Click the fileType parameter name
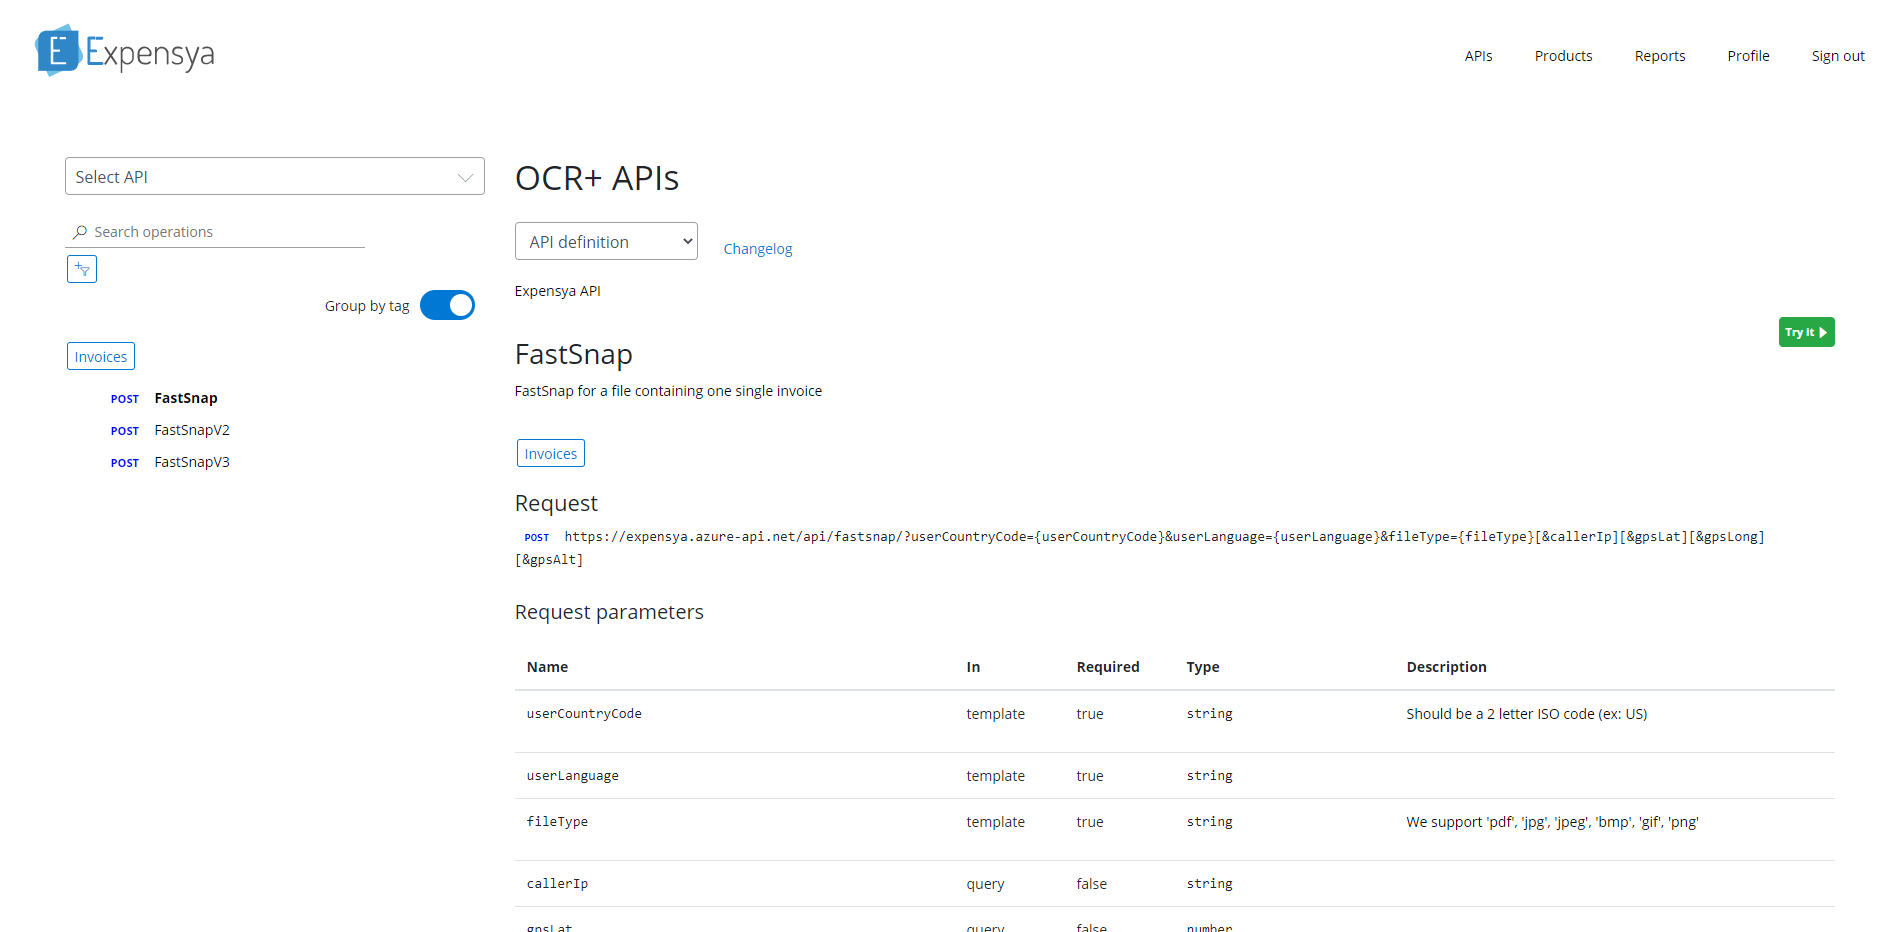The height and width of the screenshot is (932, 1901). 557,821
